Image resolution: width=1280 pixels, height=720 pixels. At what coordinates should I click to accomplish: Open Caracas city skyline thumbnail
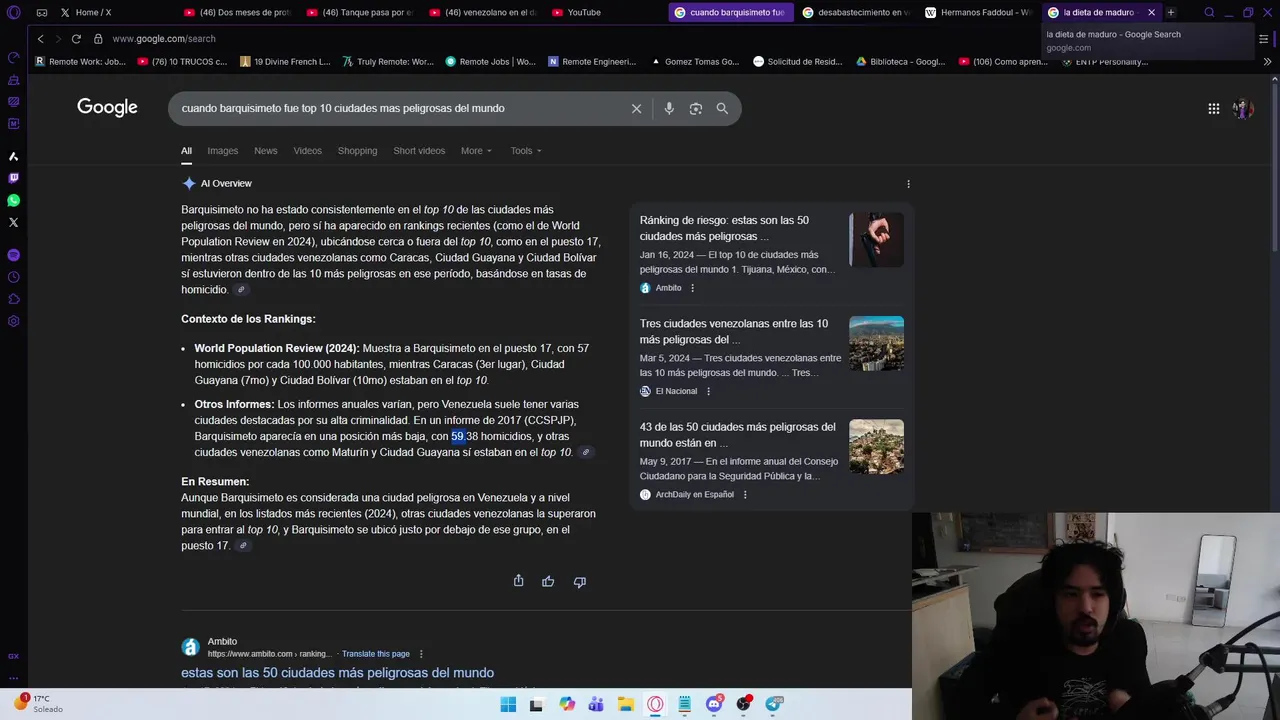coord(876,343)
